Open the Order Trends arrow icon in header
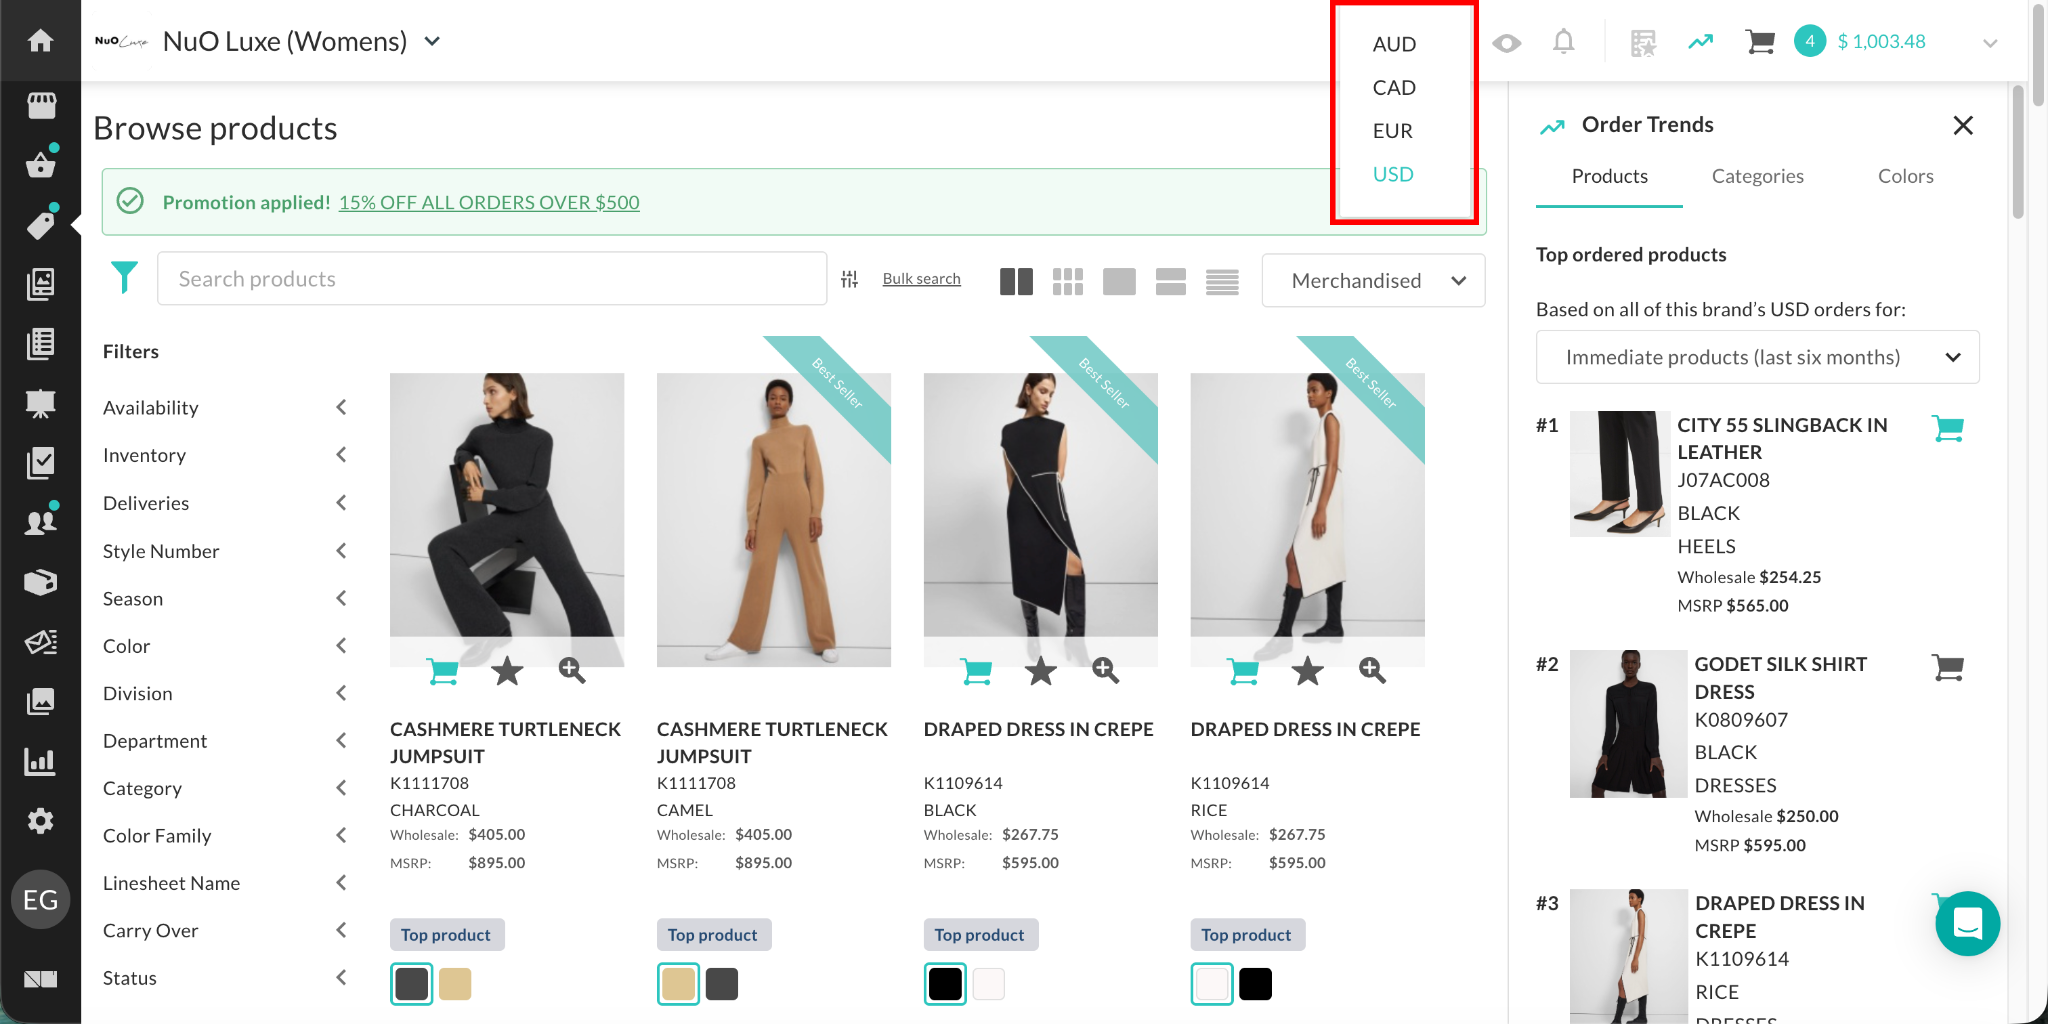This screenshot has height=1024, width=2048. point(1700,42)
